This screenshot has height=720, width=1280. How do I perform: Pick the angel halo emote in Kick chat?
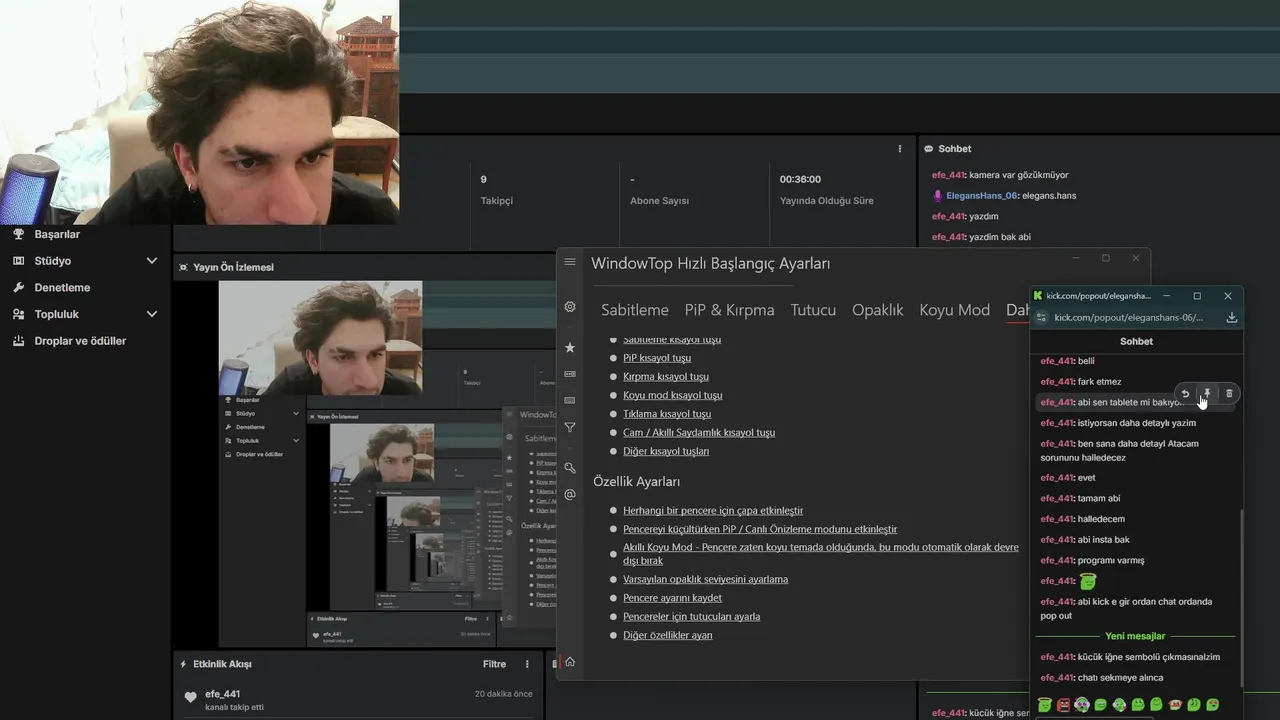1045,705
